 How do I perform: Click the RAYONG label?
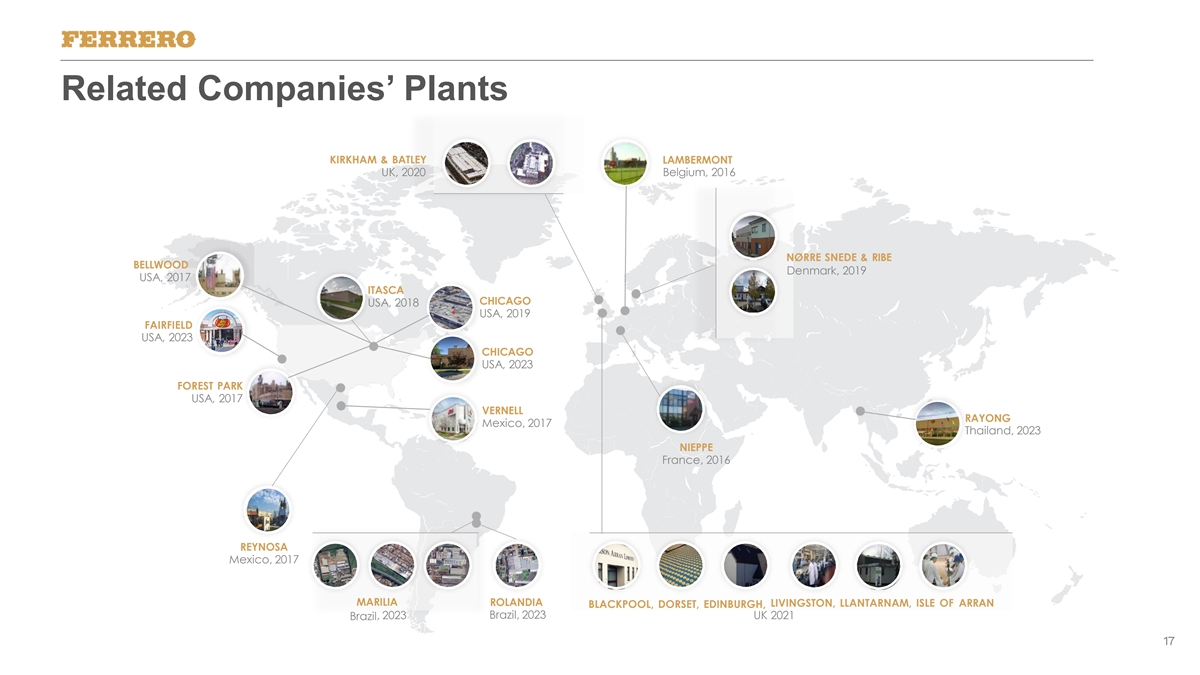point(987,418)
